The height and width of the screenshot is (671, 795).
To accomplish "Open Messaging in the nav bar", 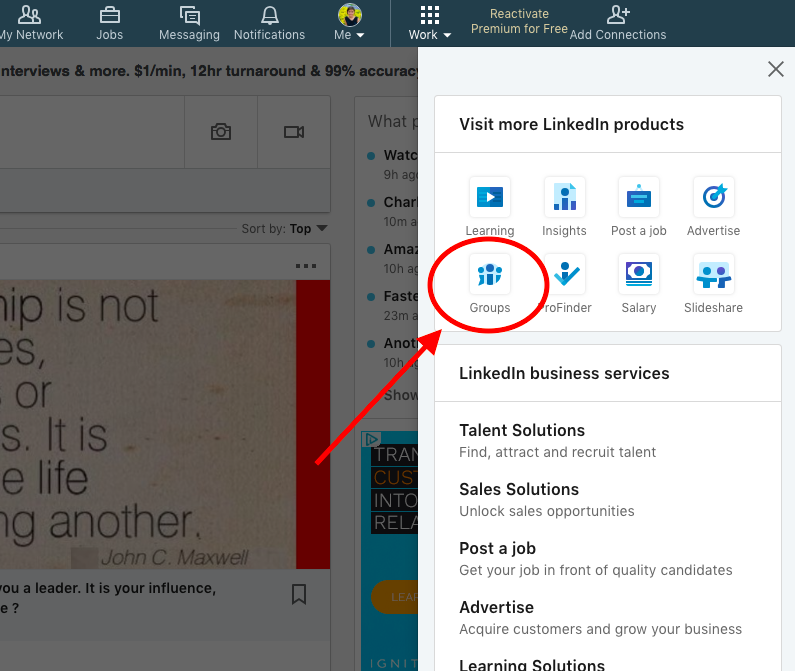I will pyautogui.click(x=189, y=23).
